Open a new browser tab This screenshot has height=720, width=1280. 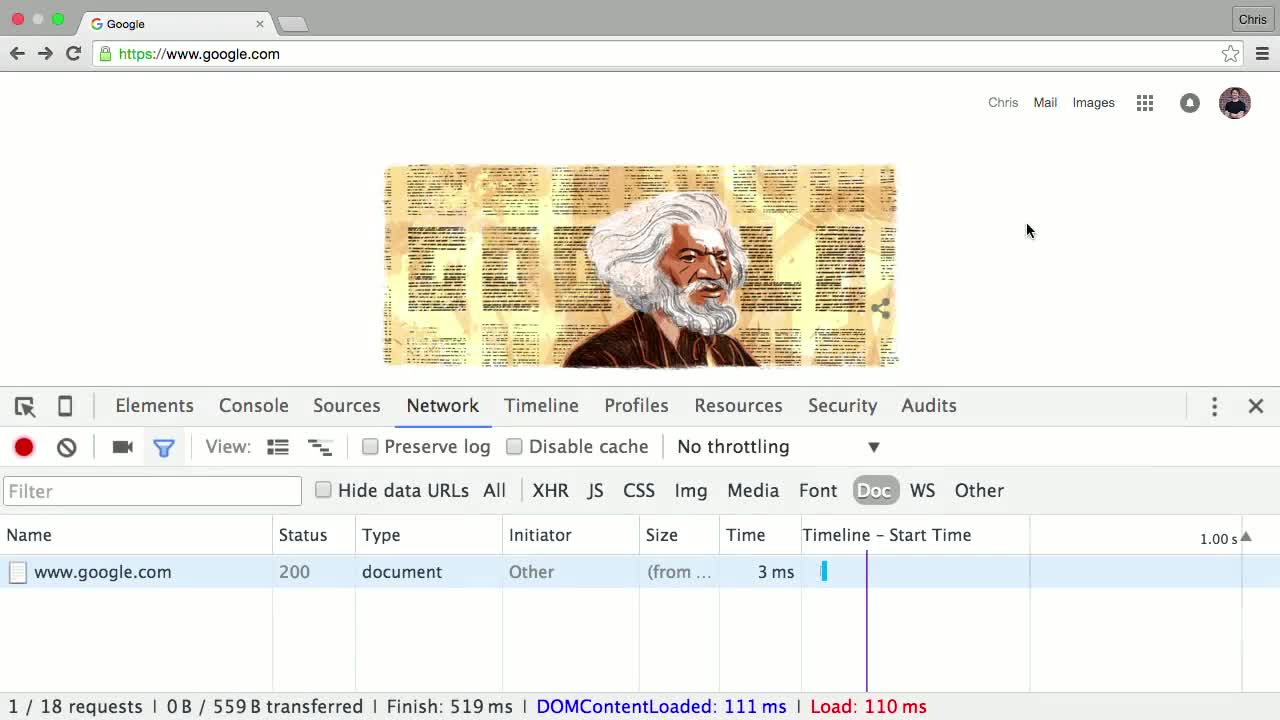[292, 23]
